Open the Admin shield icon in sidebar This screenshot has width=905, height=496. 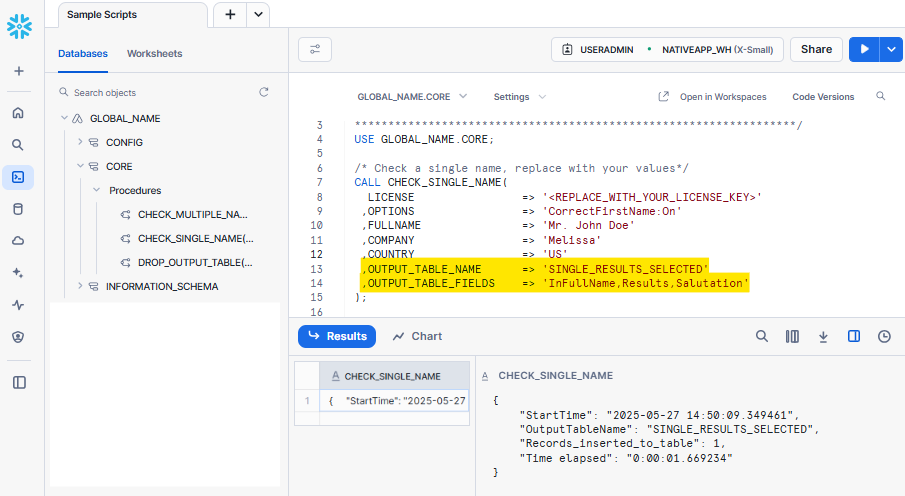coord(18,337)
